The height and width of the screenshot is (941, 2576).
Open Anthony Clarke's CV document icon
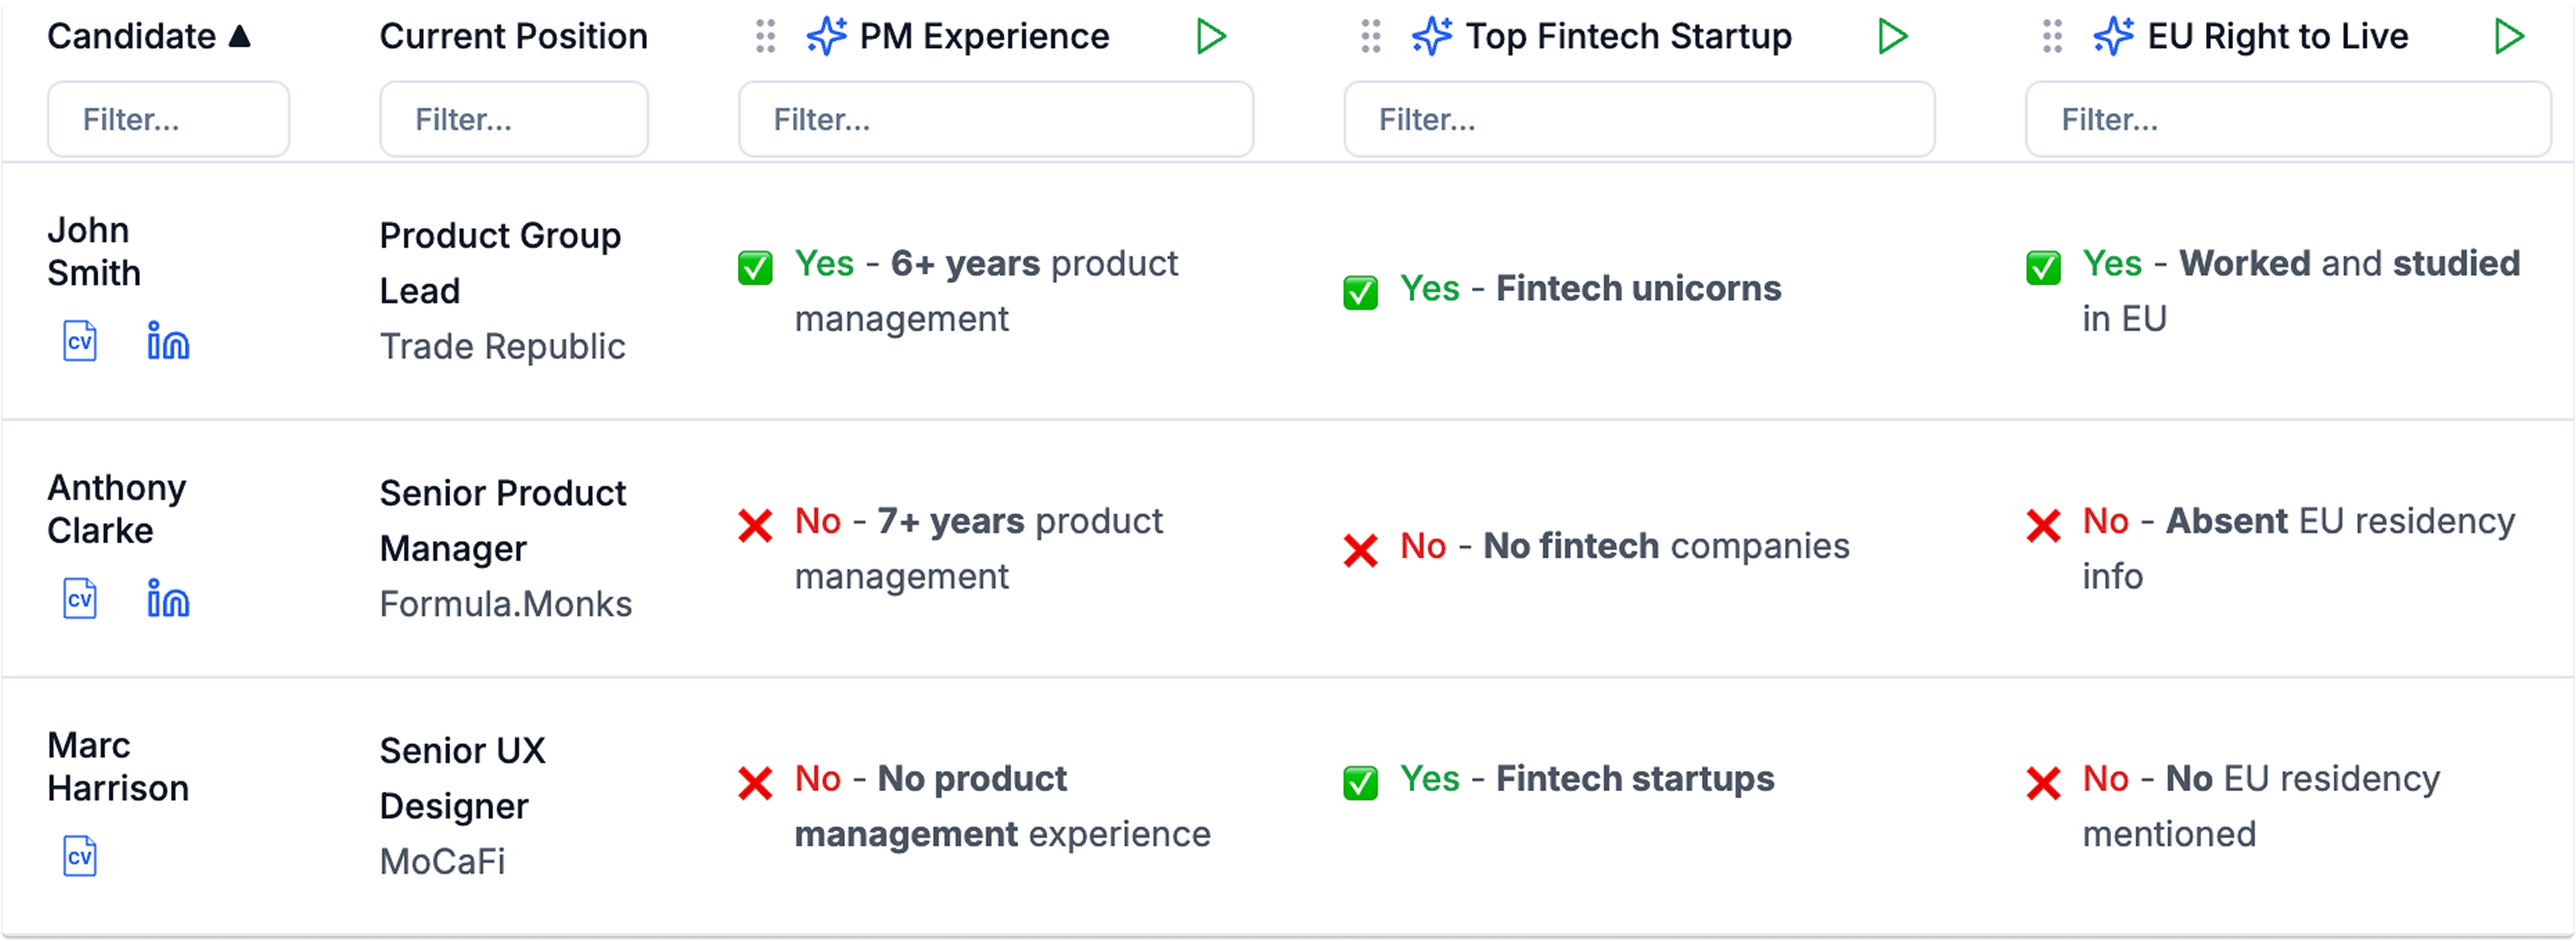[x=80, y=599]
